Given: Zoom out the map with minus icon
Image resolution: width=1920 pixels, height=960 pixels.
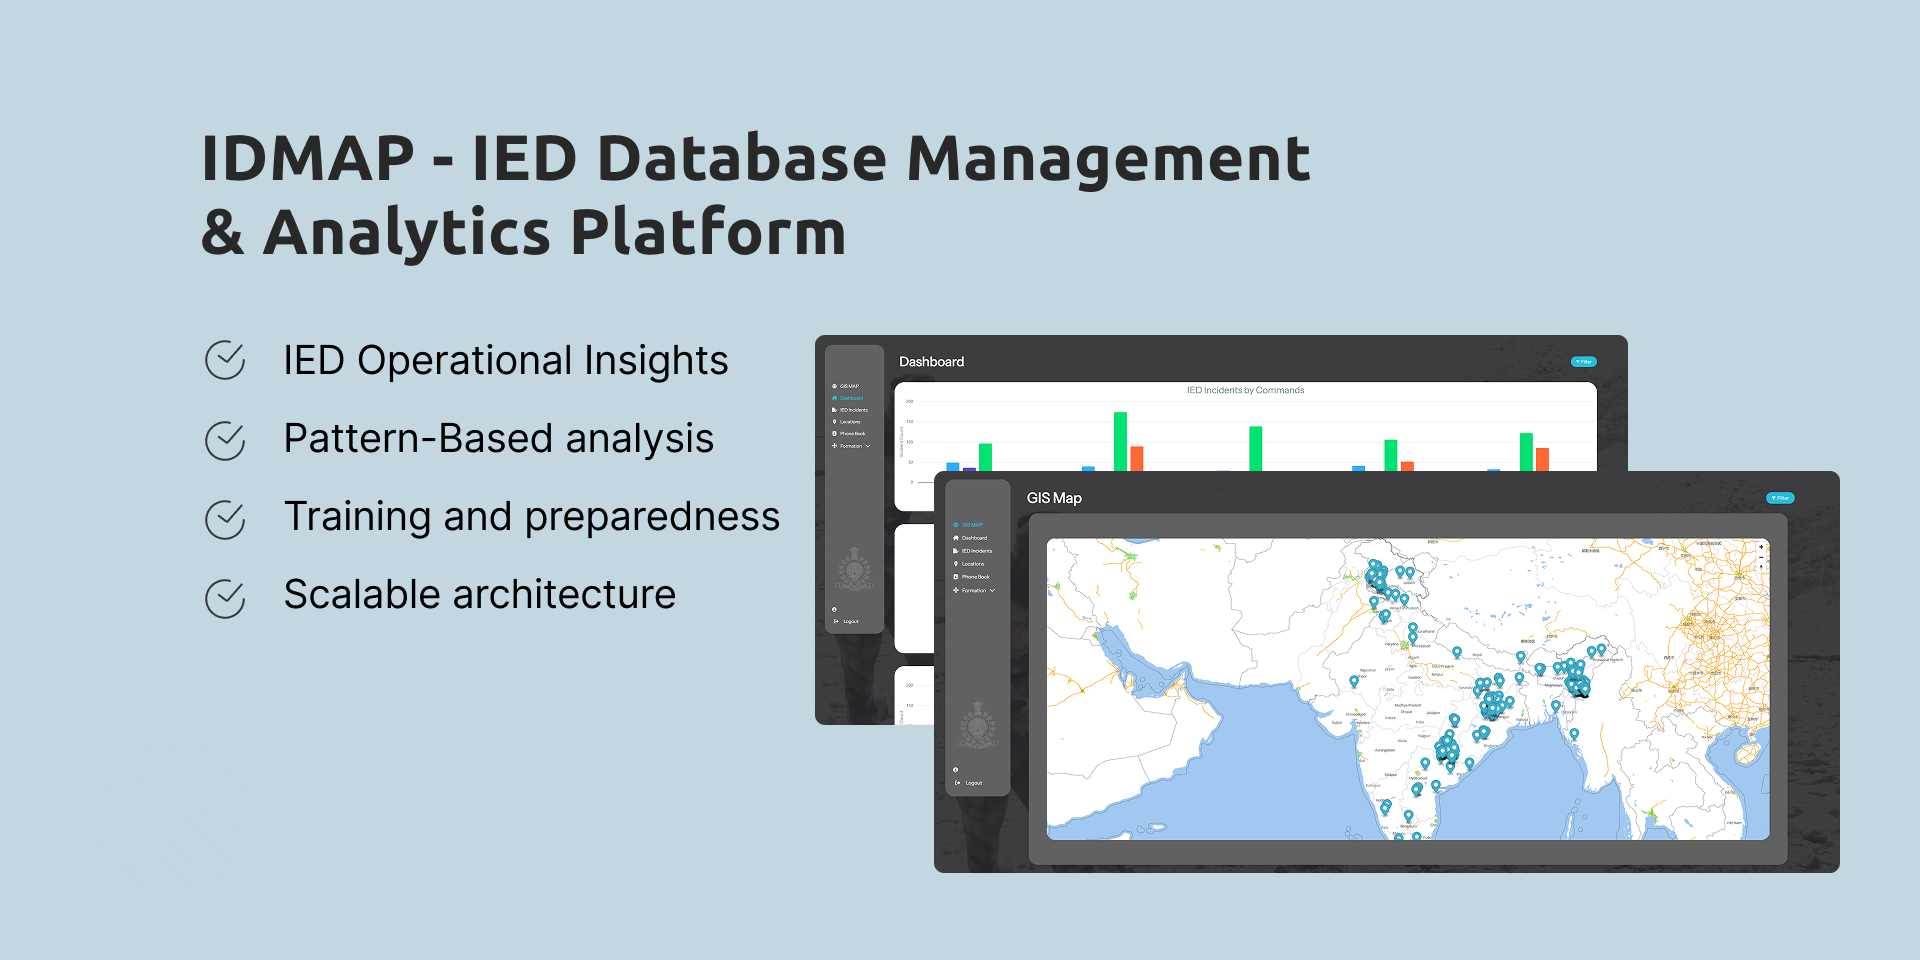Looking at the screenshot, I should point(1761,557).
